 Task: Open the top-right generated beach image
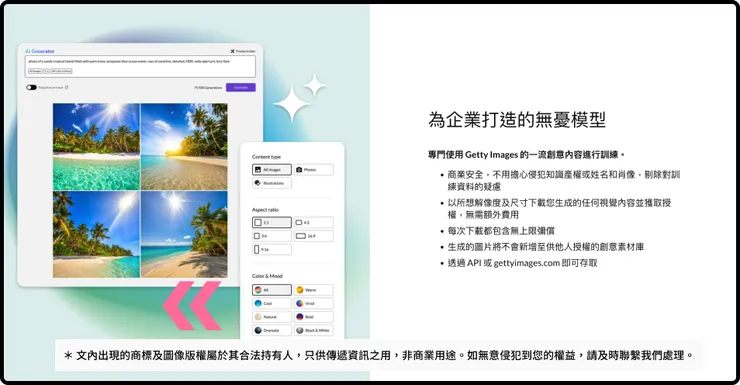184,147
